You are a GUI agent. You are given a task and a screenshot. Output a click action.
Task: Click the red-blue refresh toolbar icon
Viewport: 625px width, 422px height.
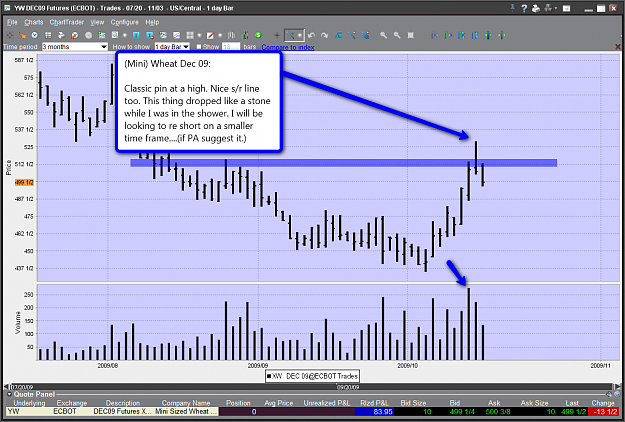tap(75, 35)
